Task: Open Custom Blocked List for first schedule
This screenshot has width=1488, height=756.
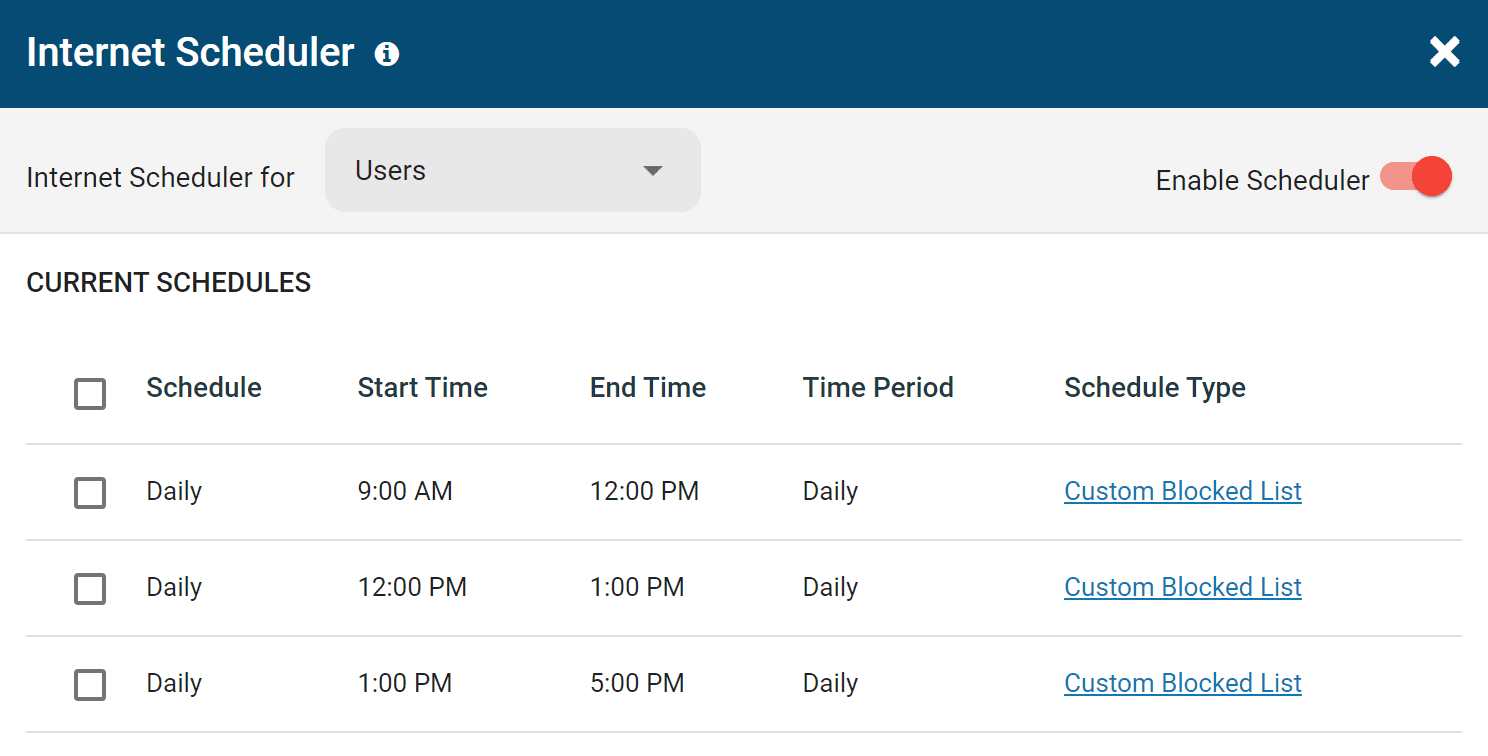Action: click(x=1182, y=491)
